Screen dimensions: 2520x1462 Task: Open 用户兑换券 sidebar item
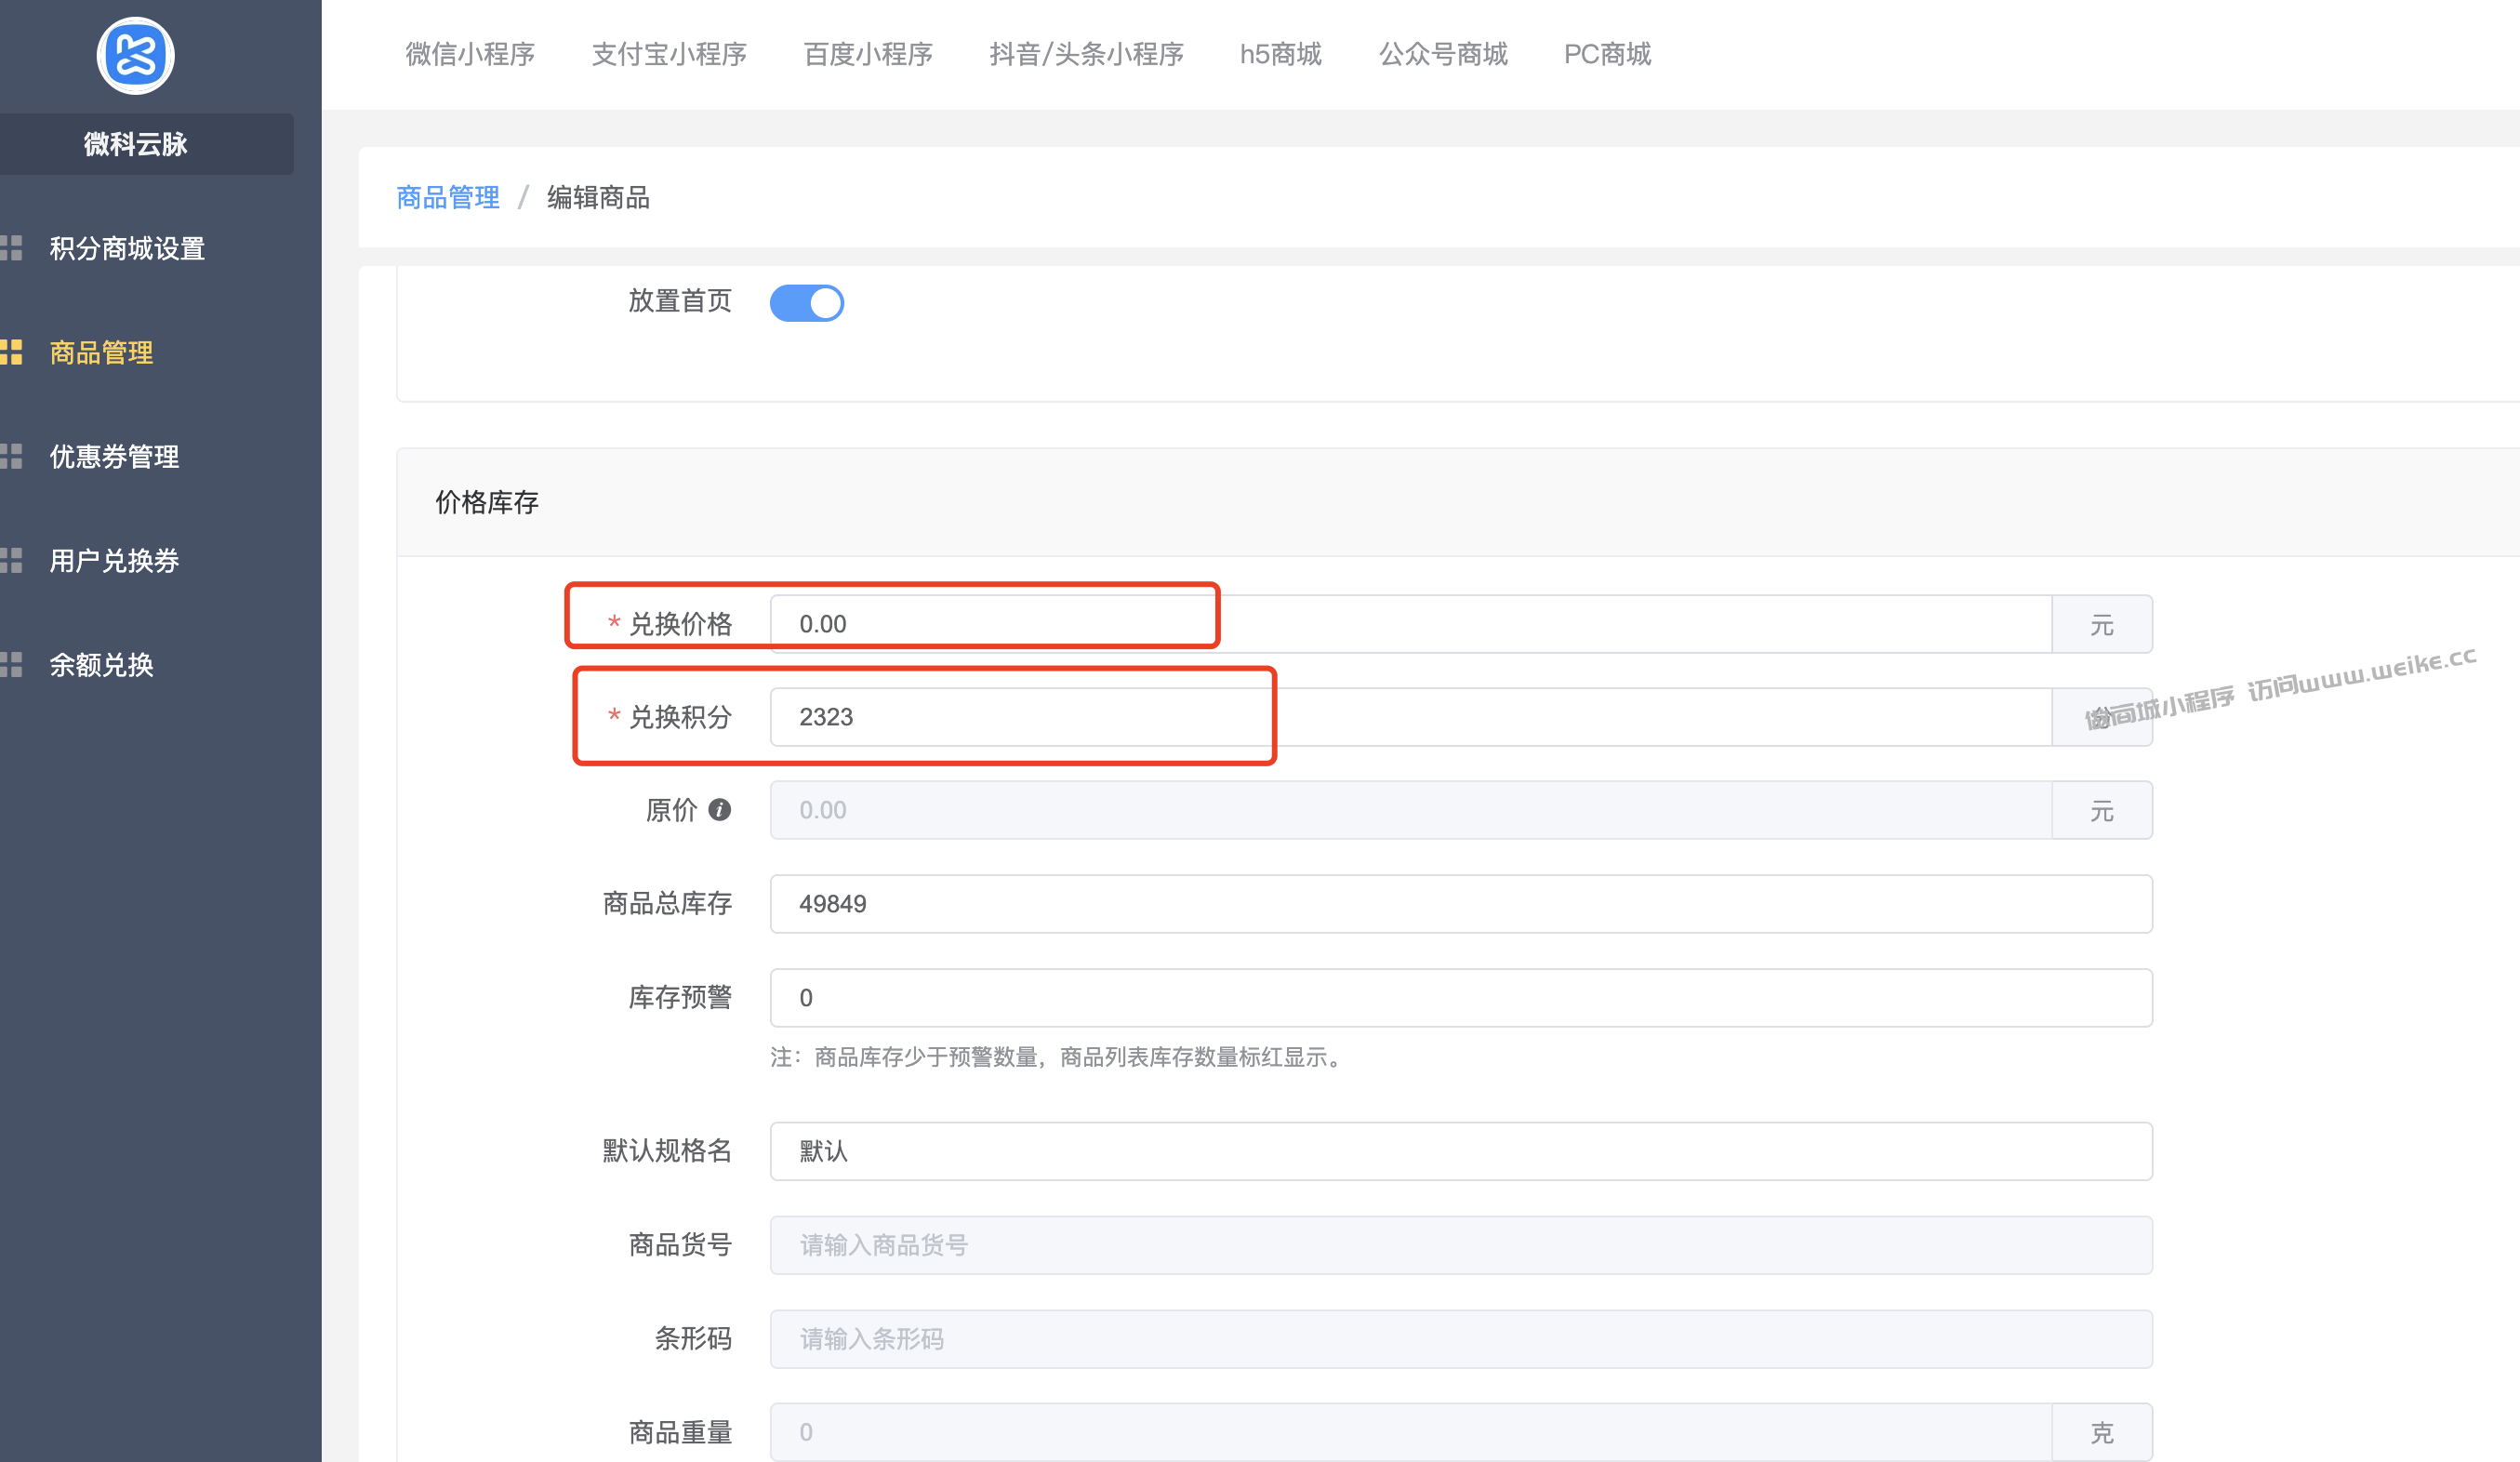click(114, 560)
